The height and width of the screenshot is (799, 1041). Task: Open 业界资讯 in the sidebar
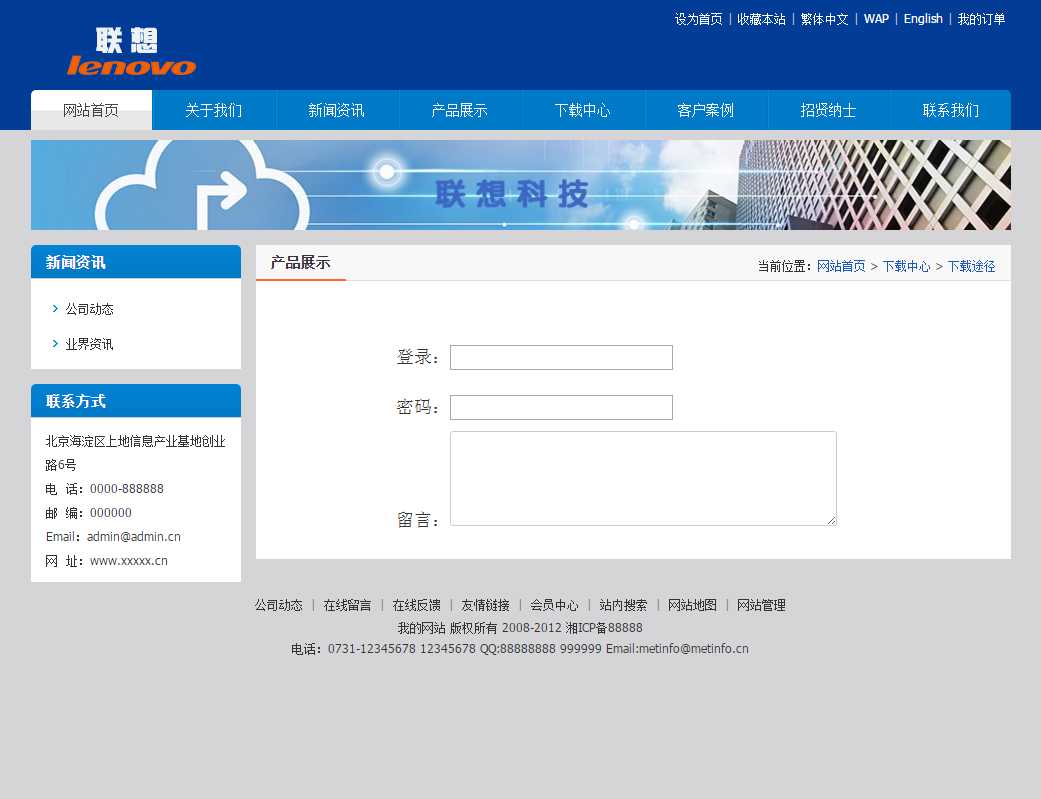pyautogui.click(x=89, y=344)
